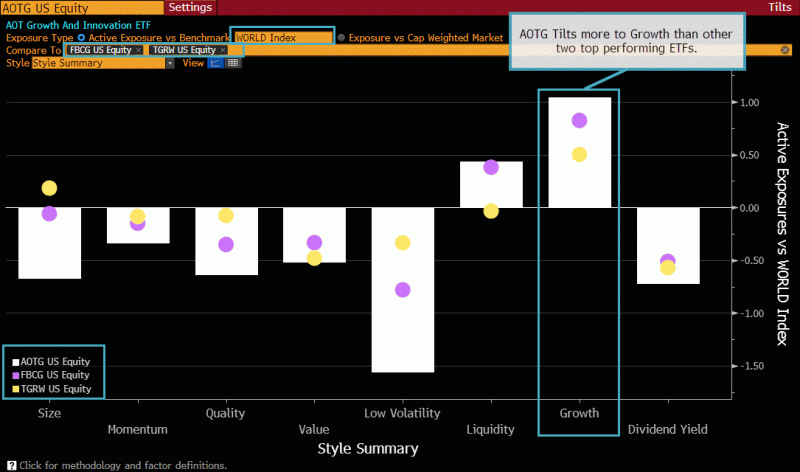Switch to chart view icon
This screenshot has height=472, width=800.
tap(215, 62)
